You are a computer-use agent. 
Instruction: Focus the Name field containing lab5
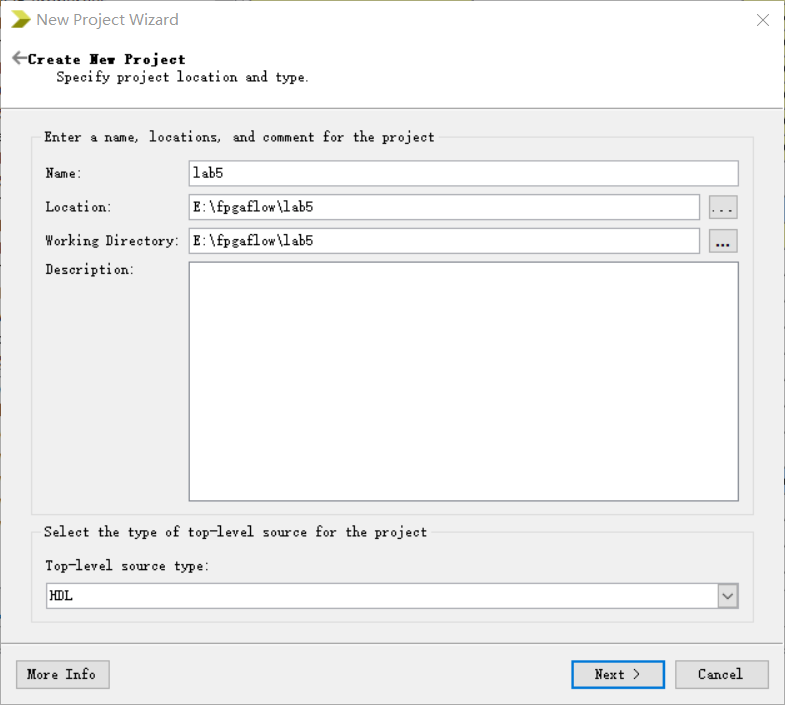click(x=464, y=173)
